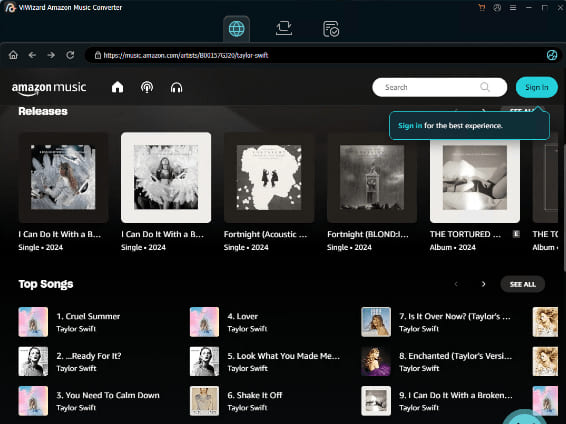Select song 4. Lover
The height and width of the screenshot is (424, 566).
pos(243,316)
